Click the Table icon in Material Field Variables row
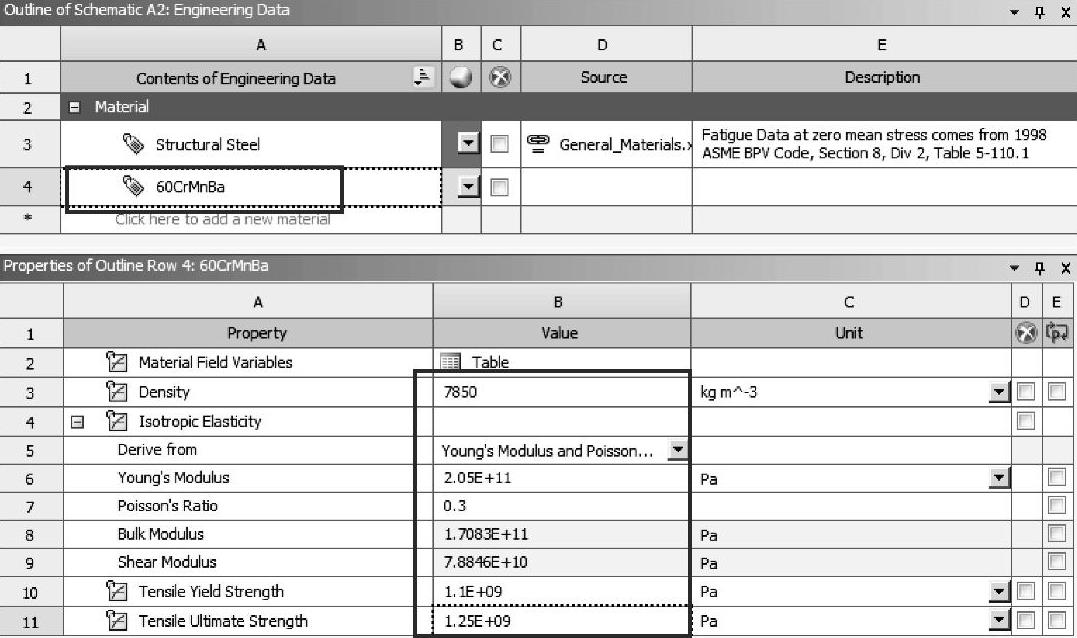The image size is (1077, 638). (451, 362)
